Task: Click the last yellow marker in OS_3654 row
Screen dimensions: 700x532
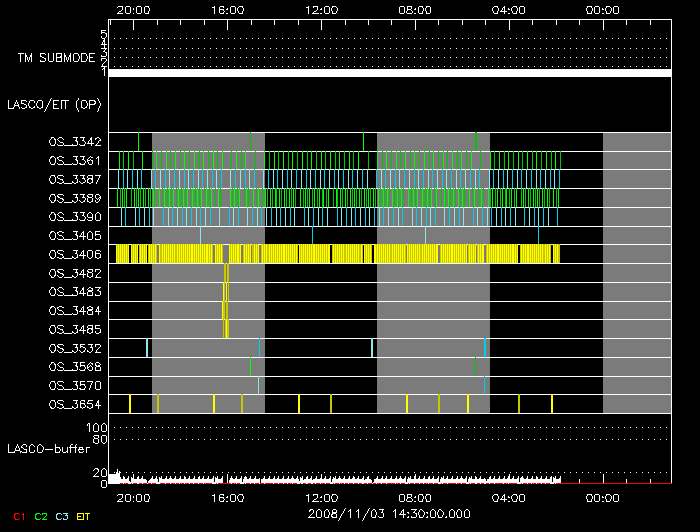Action: [x=552, y=404]
